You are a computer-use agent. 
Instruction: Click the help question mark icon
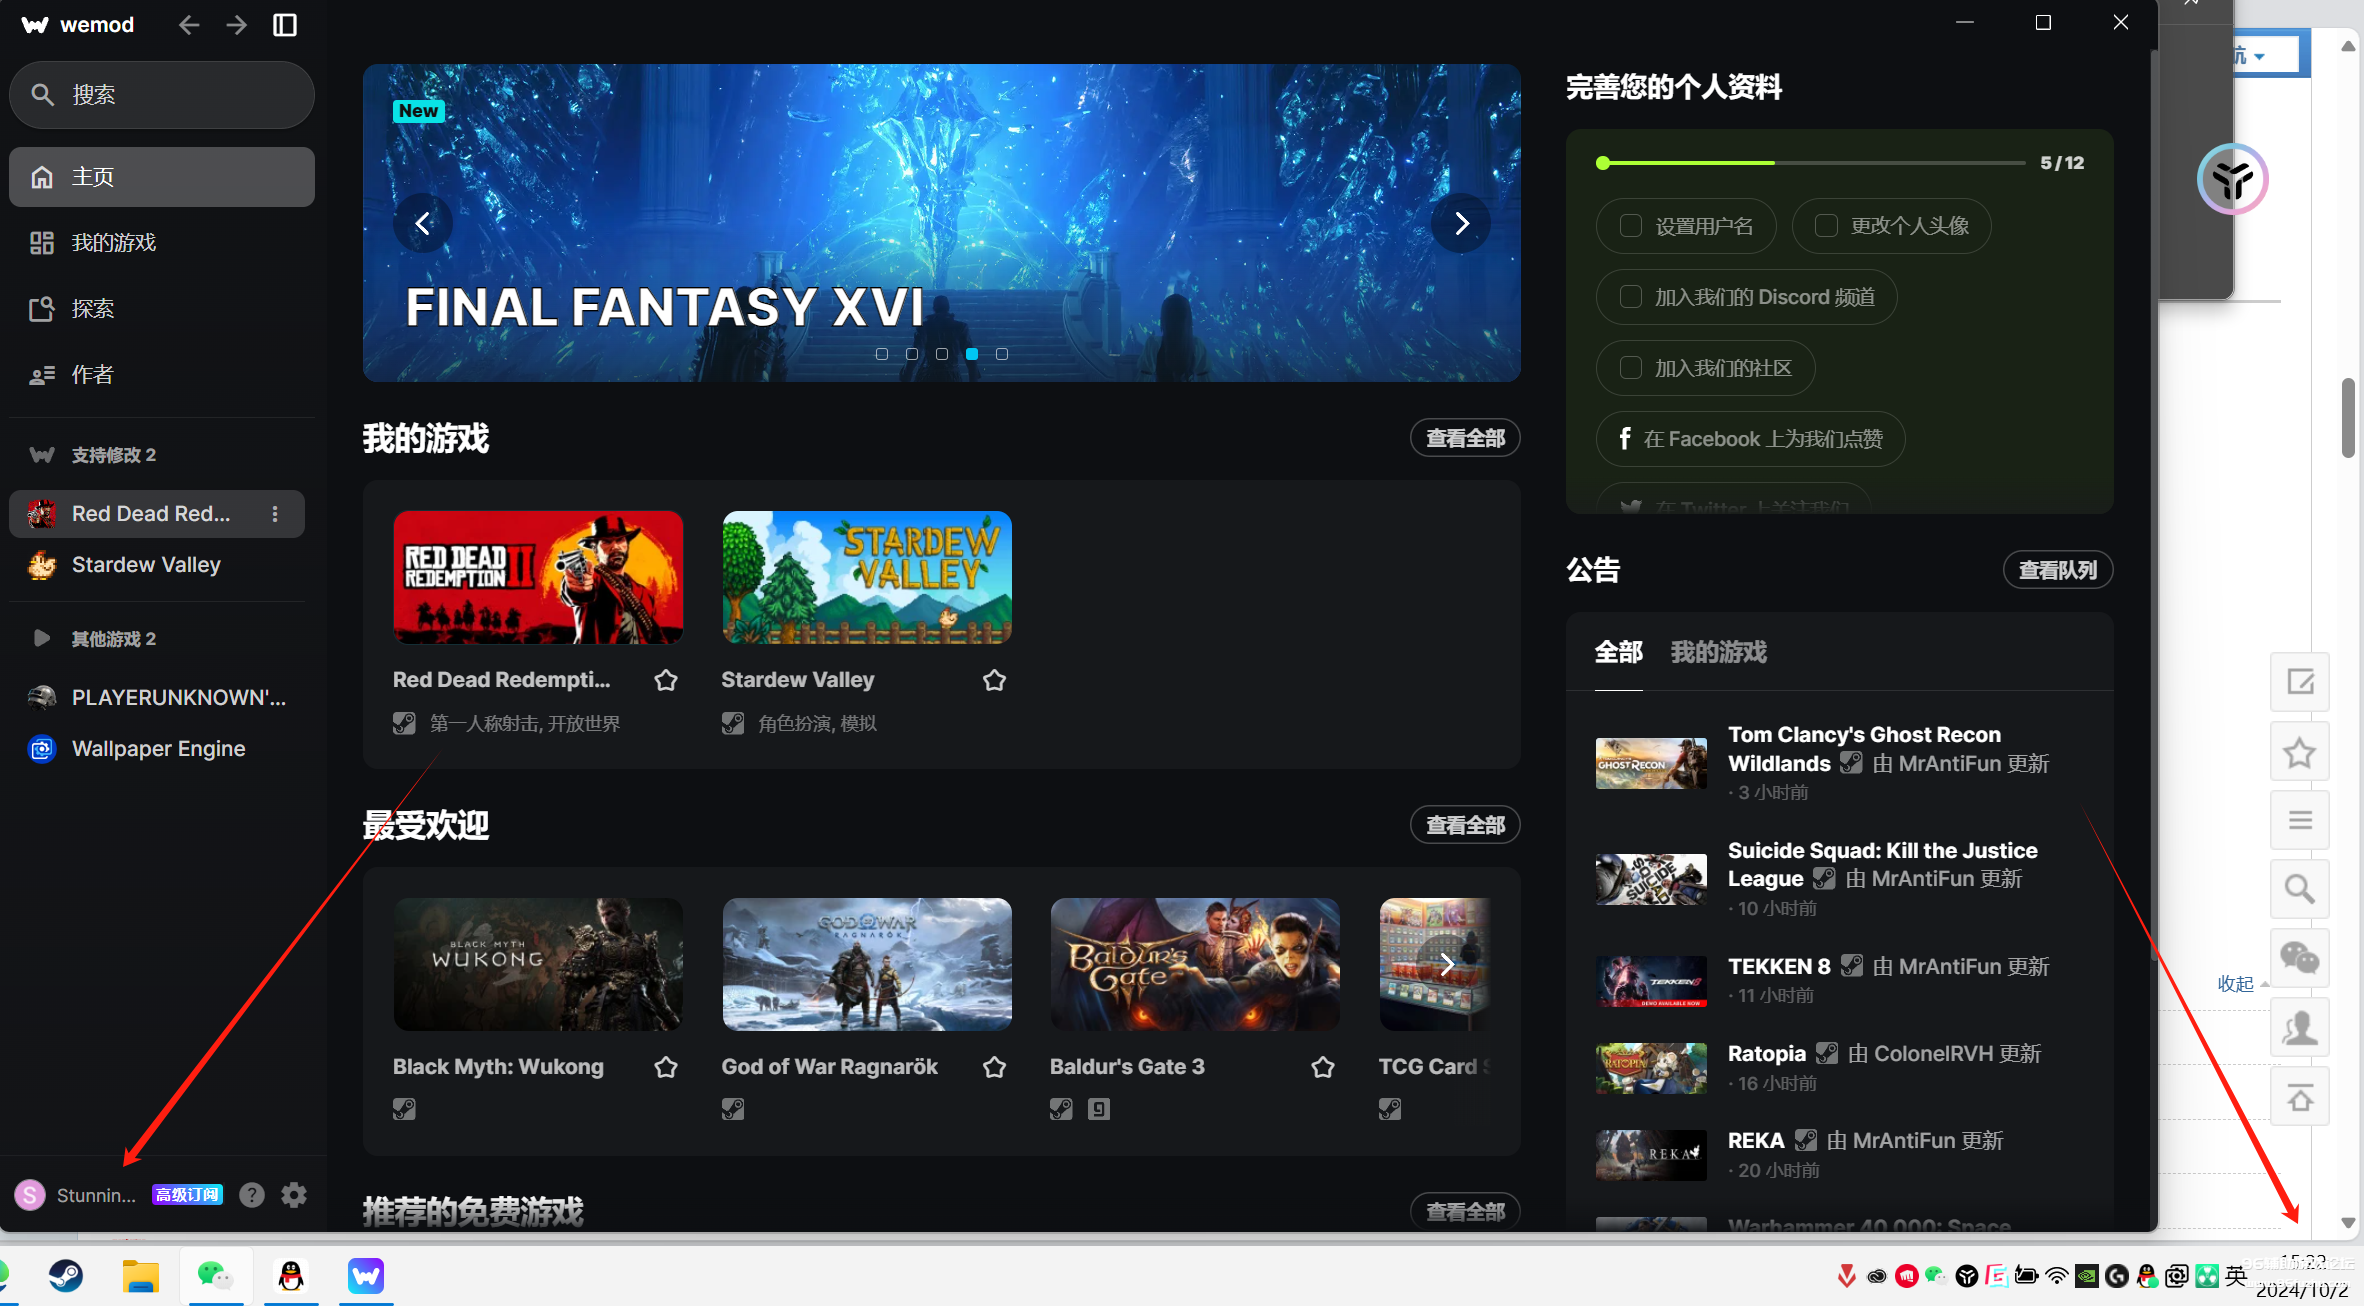pos(252,1195)
